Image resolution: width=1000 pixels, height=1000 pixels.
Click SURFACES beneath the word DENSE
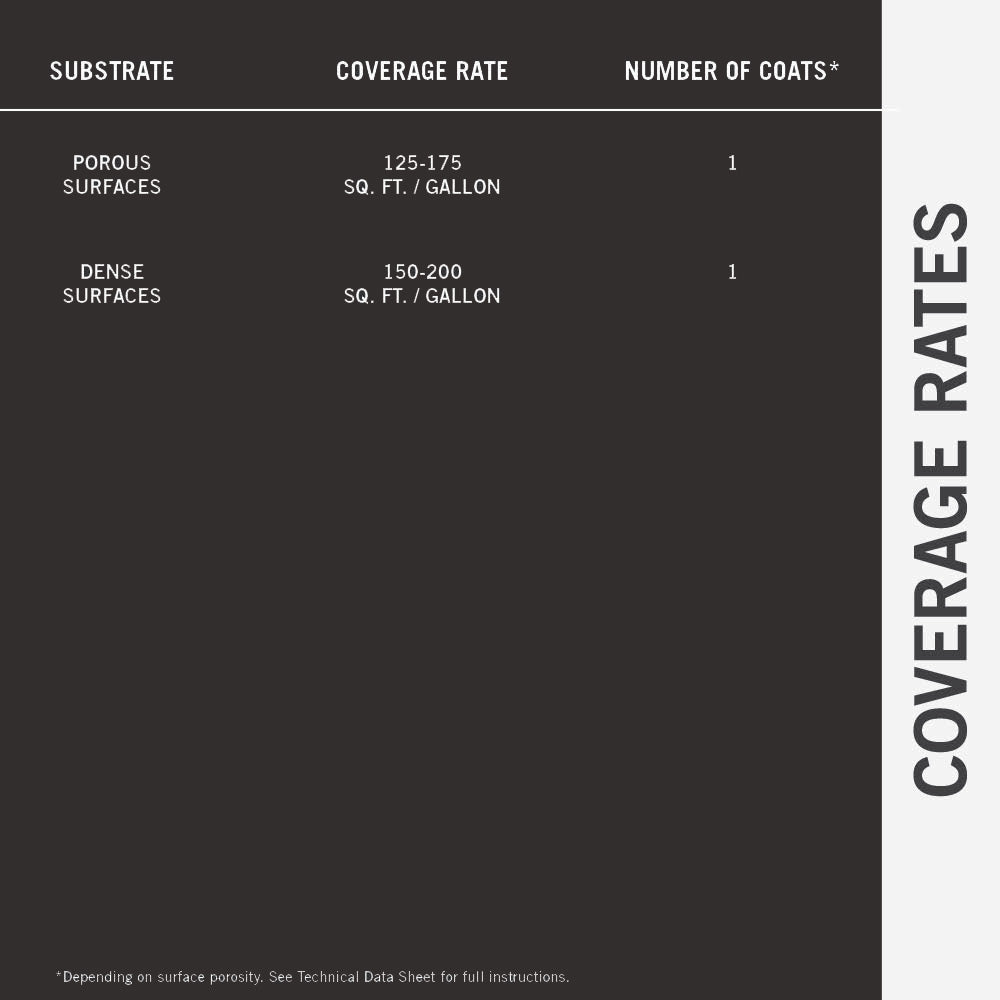click(x=112, y=296)
